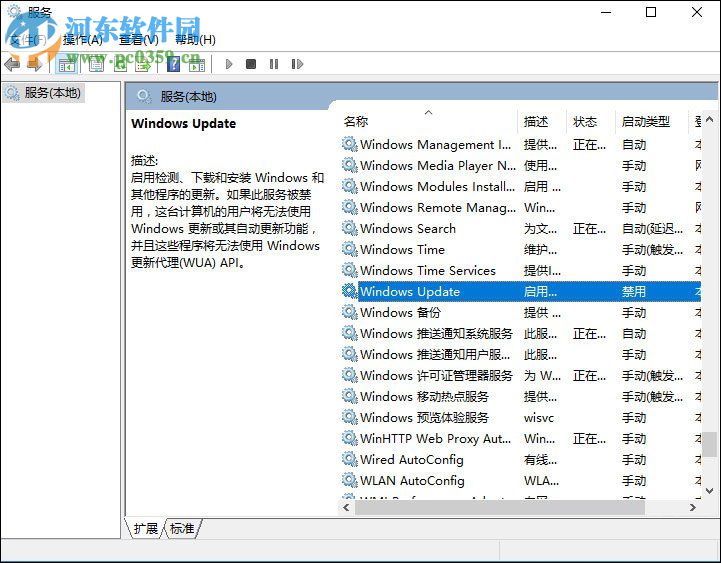Select Windows Modules Install... service
The height and width of the screenshot is (563, 721).
tap(521, 186)
